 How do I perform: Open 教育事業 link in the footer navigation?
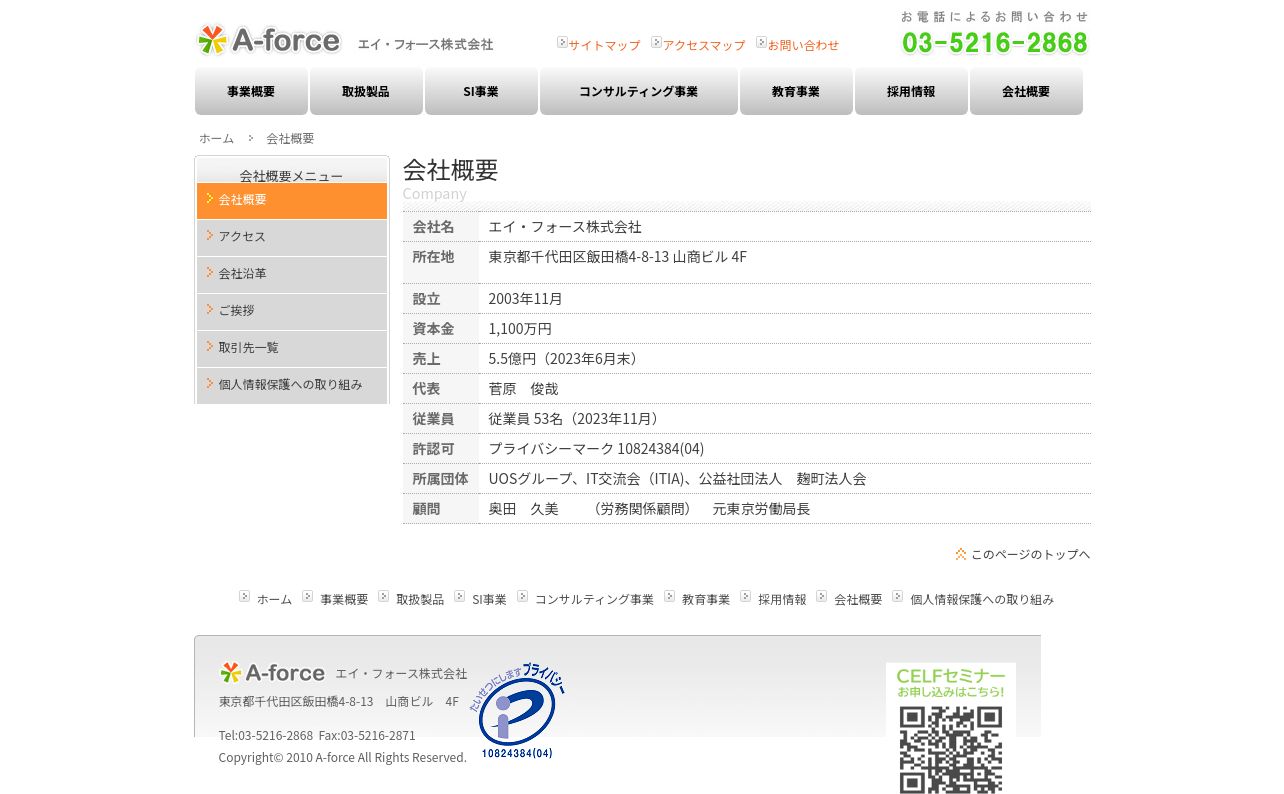[706, 599]
